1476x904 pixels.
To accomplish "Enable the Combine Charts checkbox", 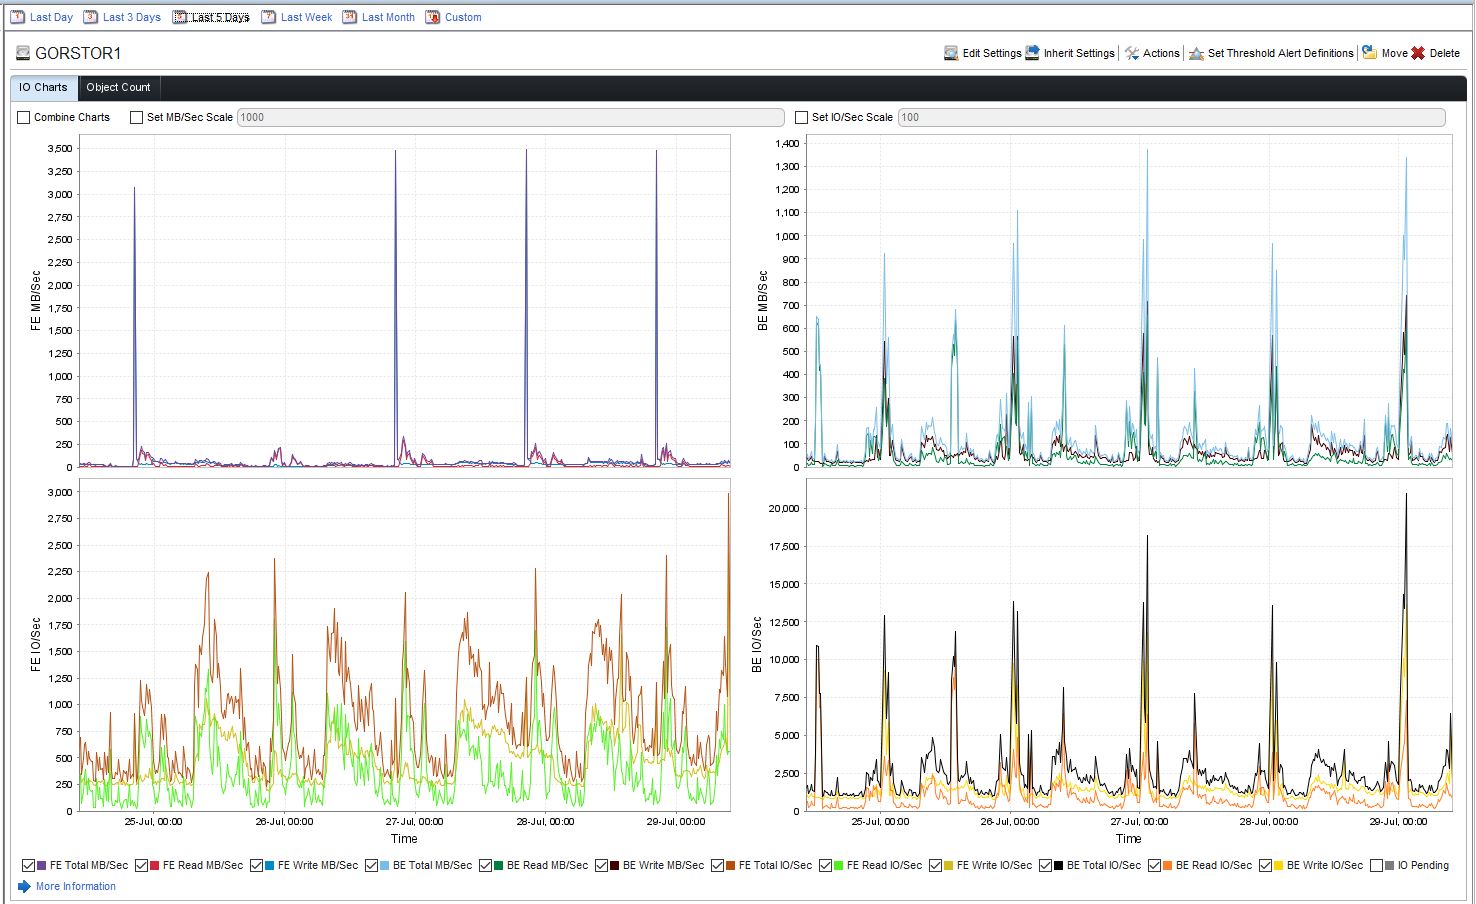I will (x=24, y=117).
